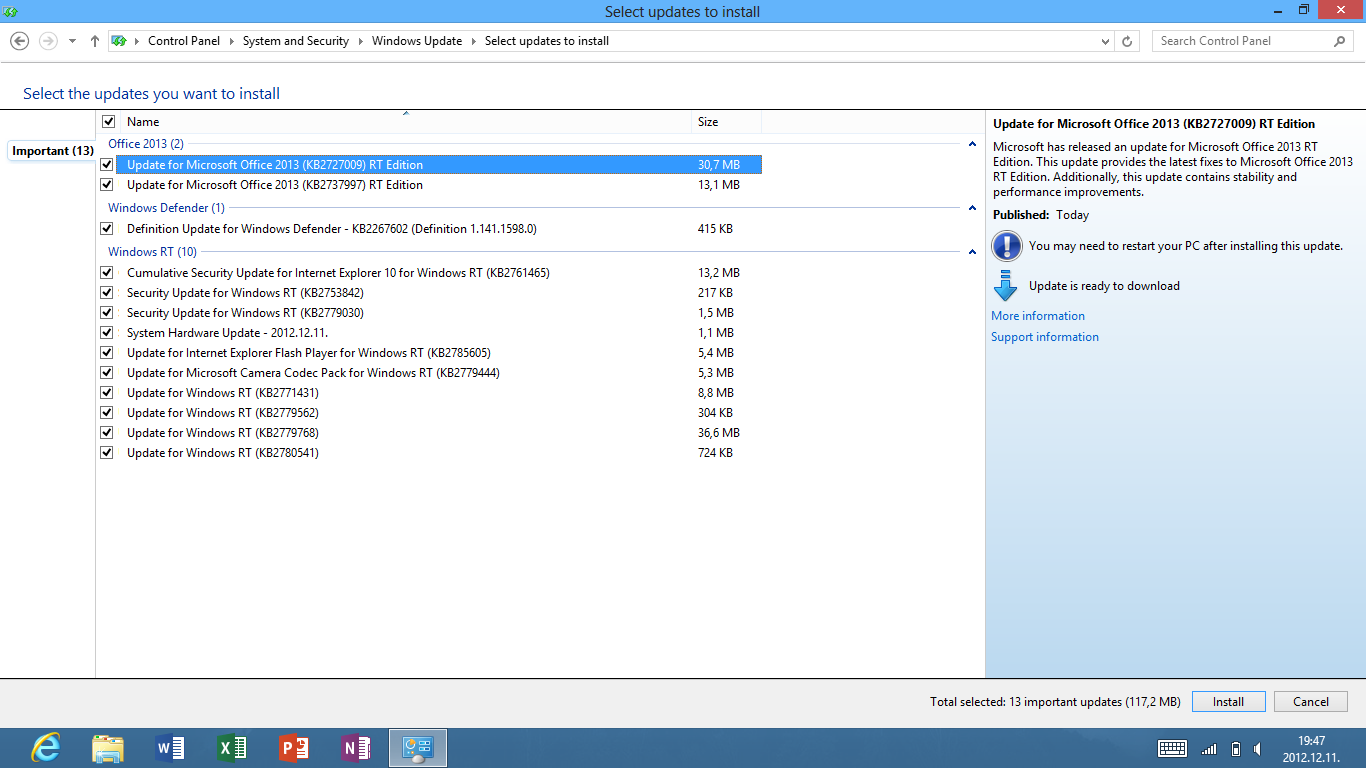Uncheck Update for Windows RT (KB2771431)
This screenshot has height=768, width=1366.
coord(107,393)
